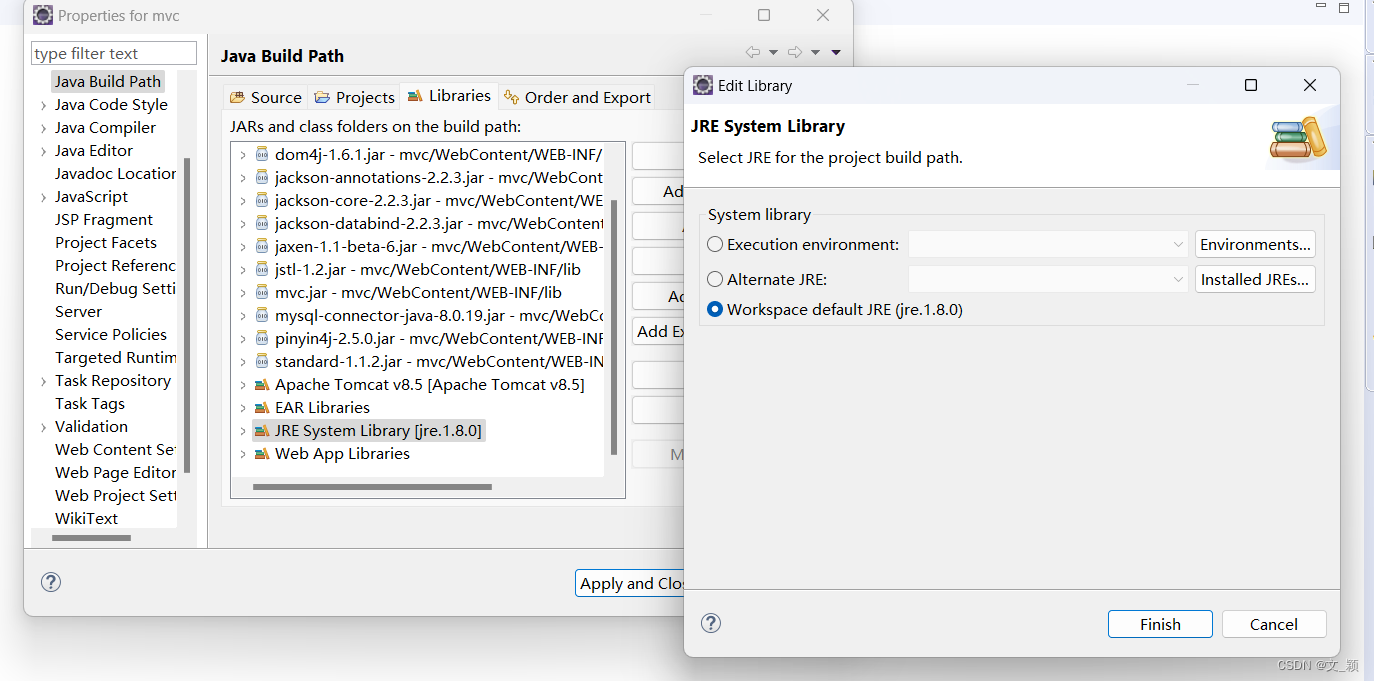This screenshot has height=681, width=1374.
Task: Switch to the Order and Export tab
Action: click(577, 97)
